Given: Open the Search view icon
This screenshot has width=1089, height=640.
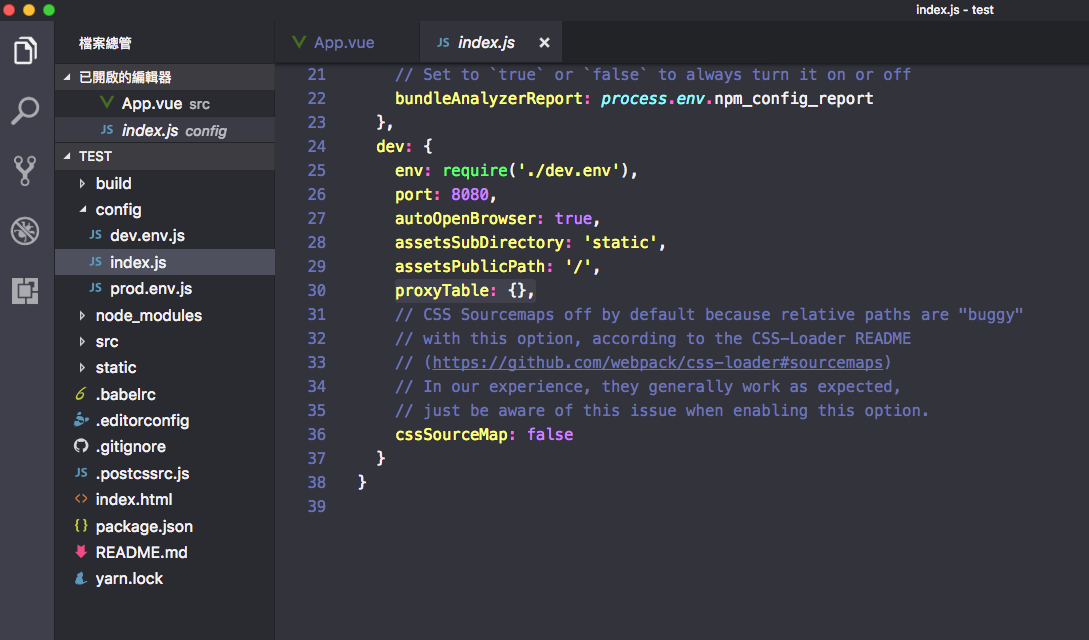Looking at the screenshot, I should (26, 110).
